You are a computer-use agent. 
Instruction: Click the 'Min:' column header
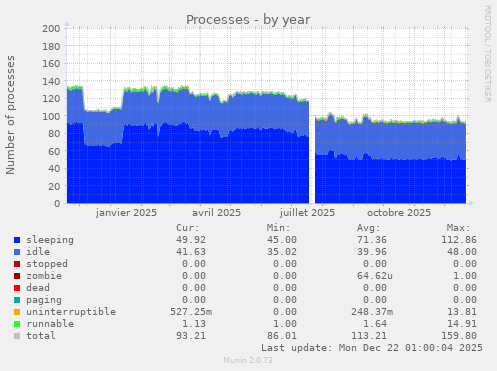coord(278,228)
